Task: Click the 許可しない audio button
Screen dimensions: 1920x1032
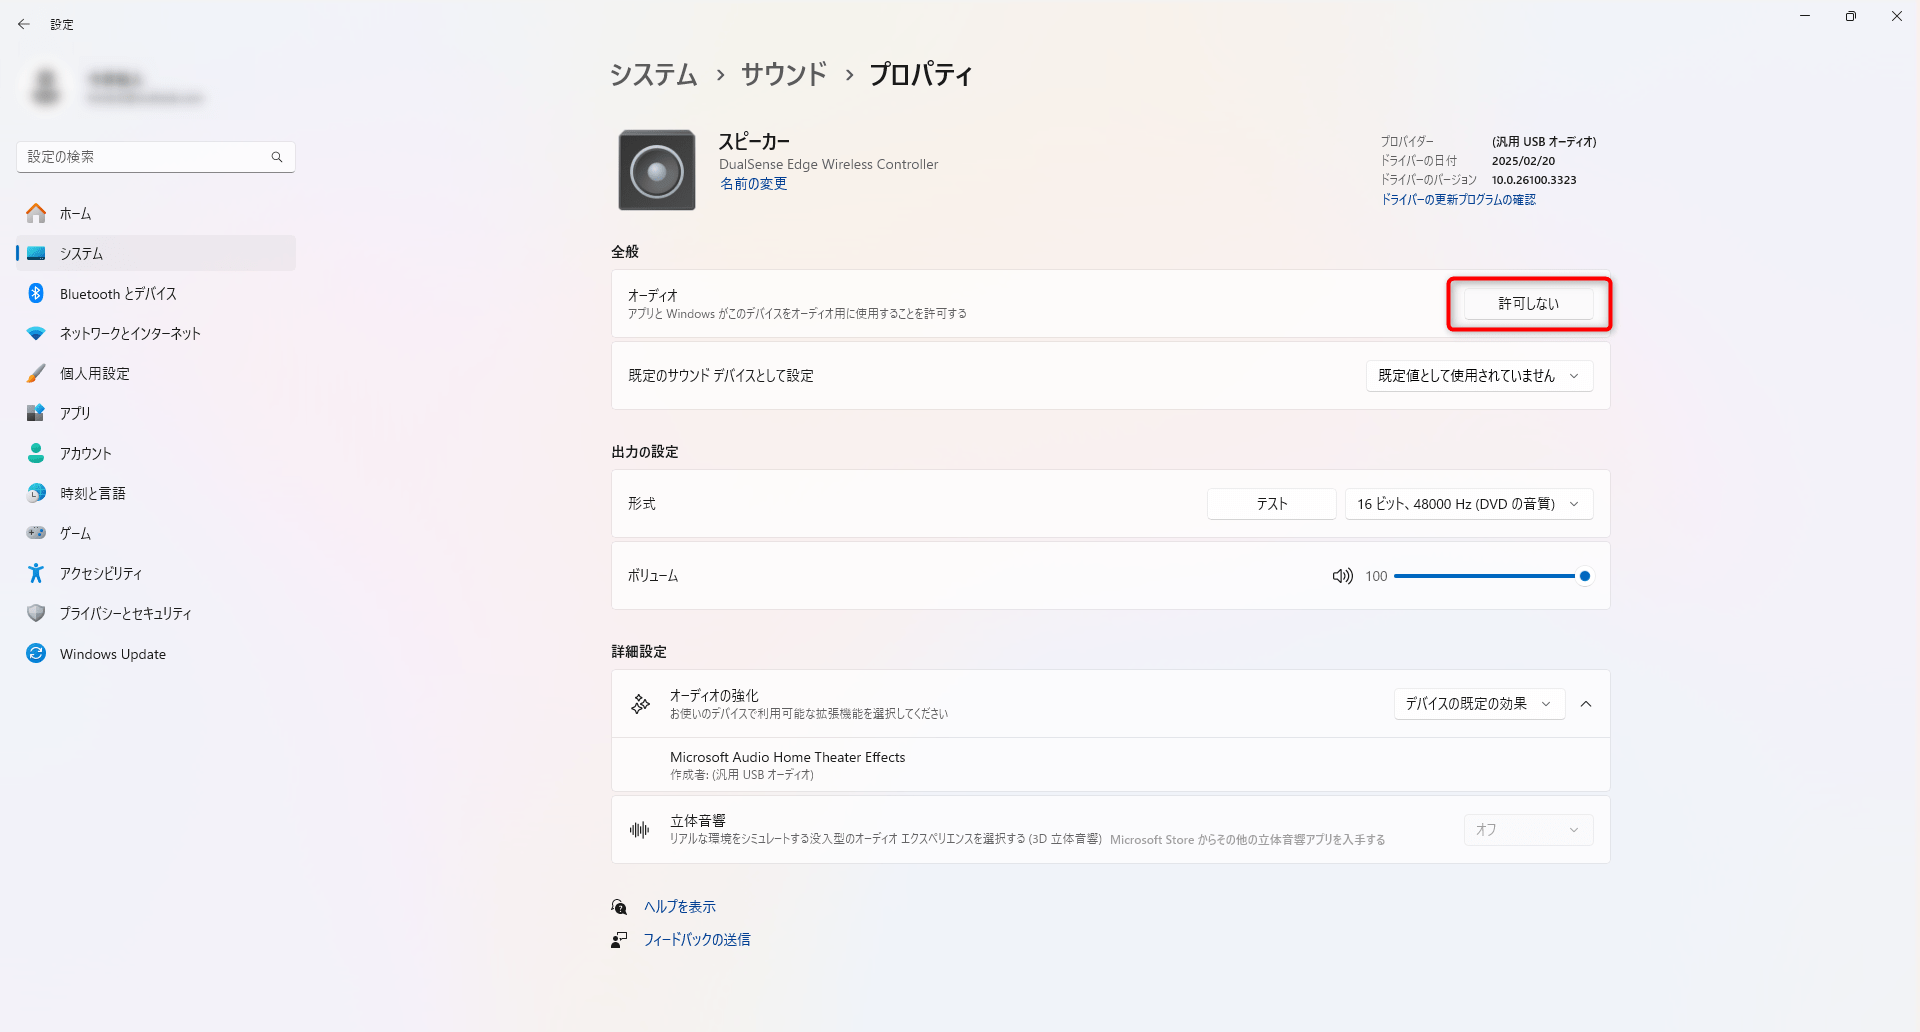Action: coord(1528,304)
